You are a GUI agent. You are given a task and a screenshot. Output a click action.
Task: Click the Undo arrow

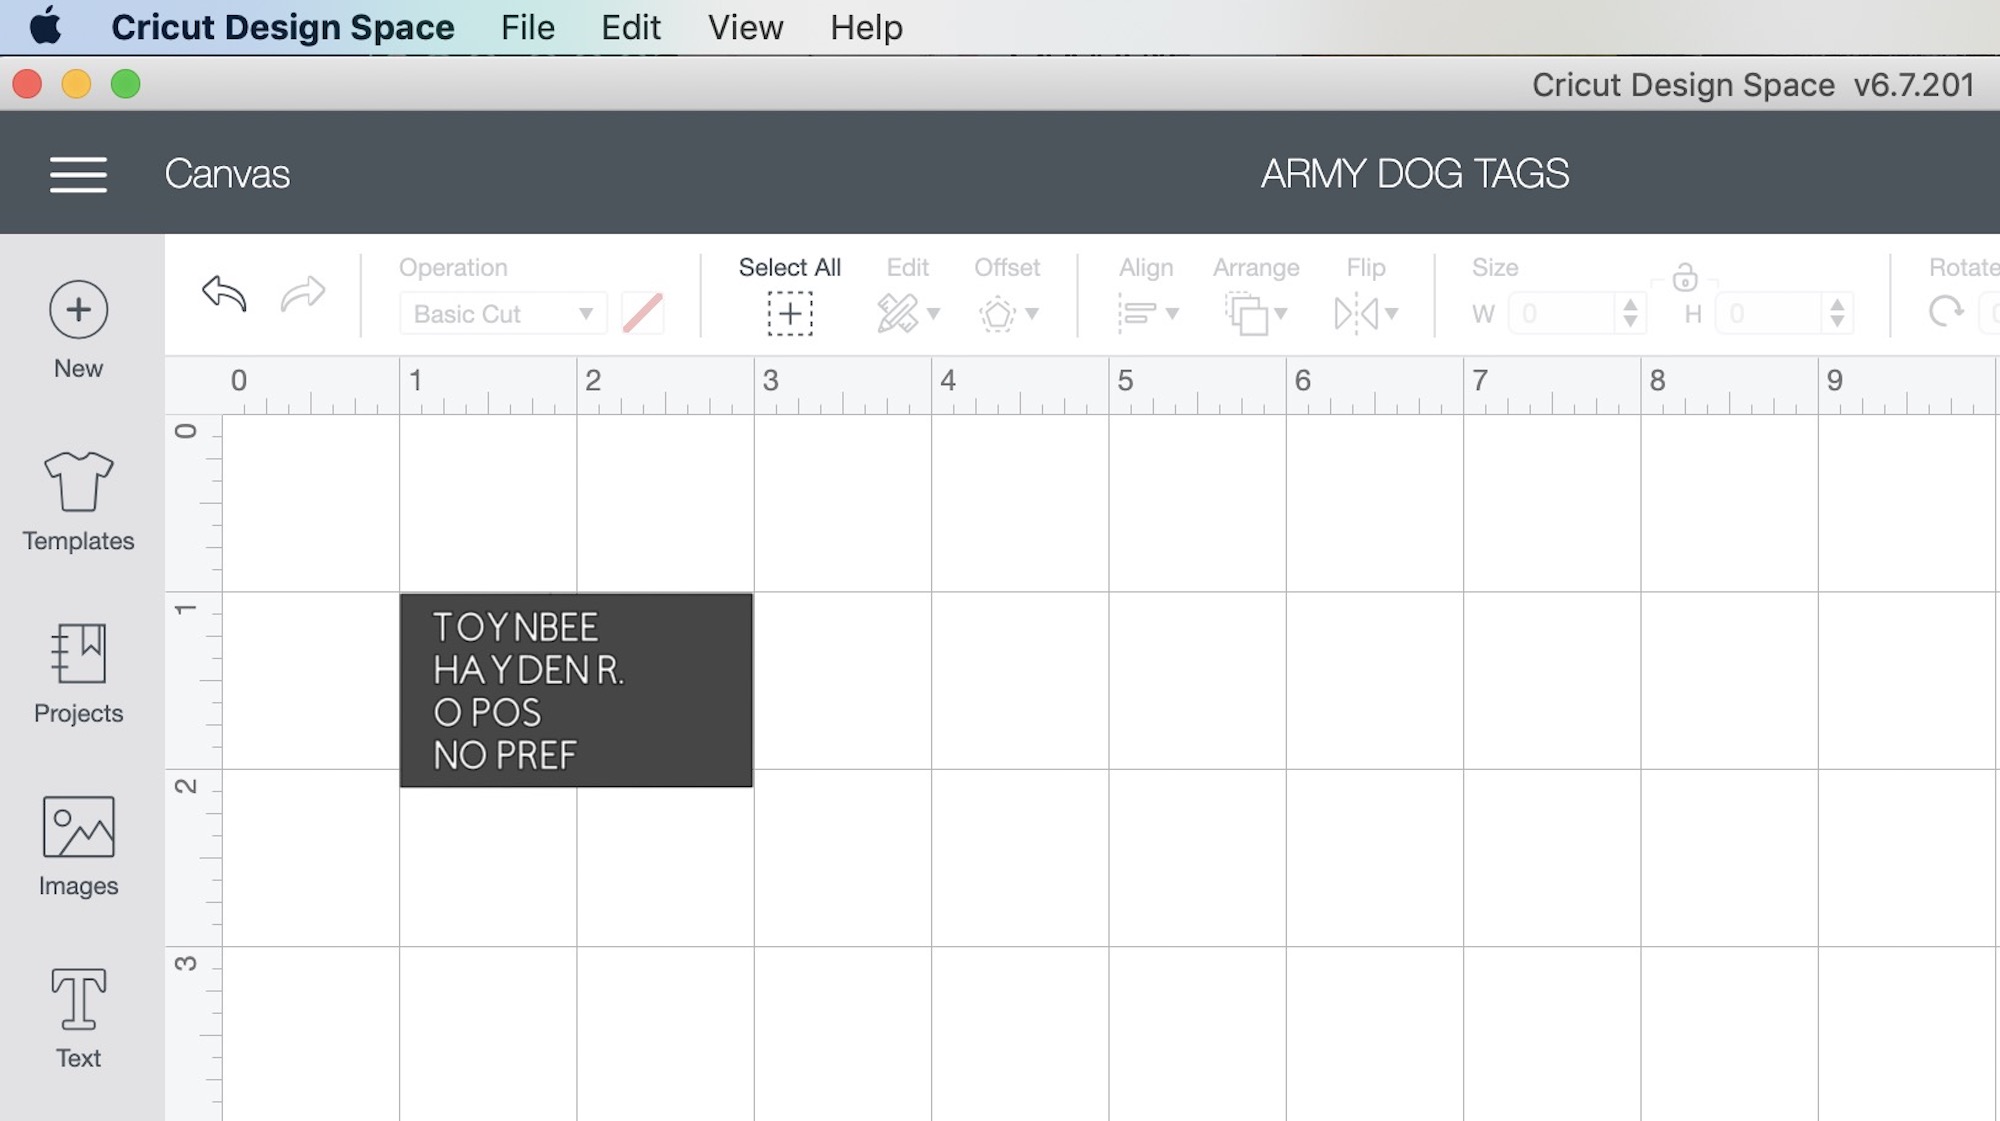coord(224,294)
